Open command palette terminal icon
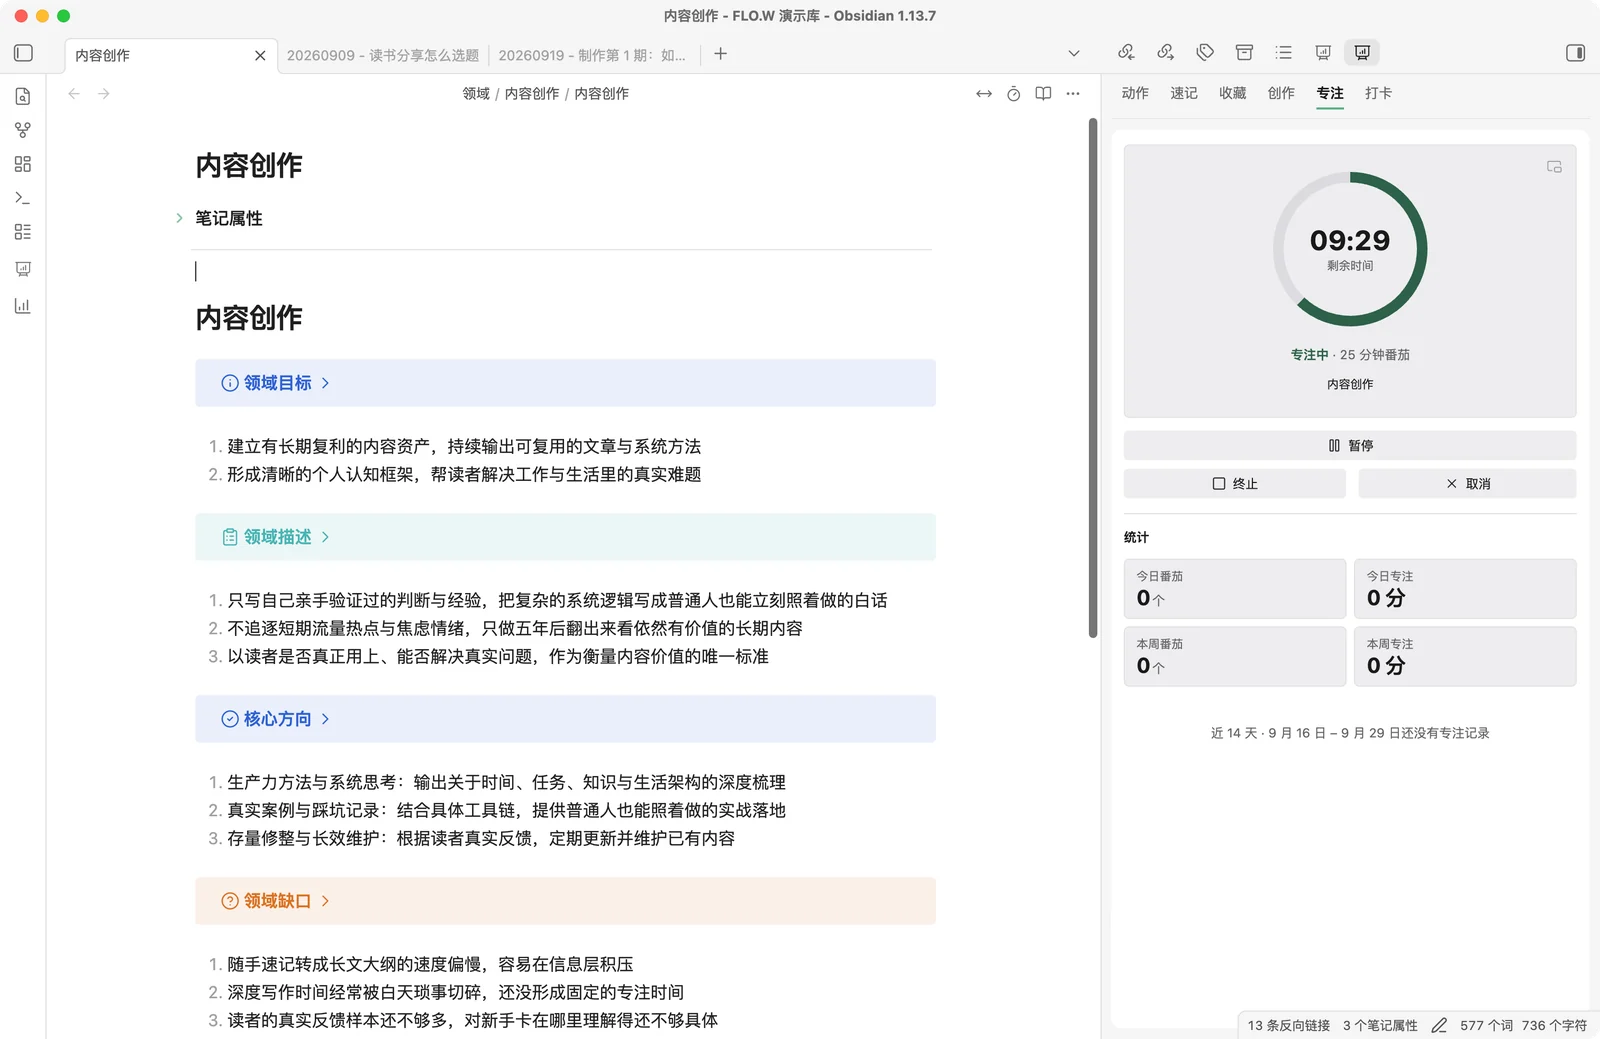This screenshot has width=1600, height=1039. (x=23, y=198)
